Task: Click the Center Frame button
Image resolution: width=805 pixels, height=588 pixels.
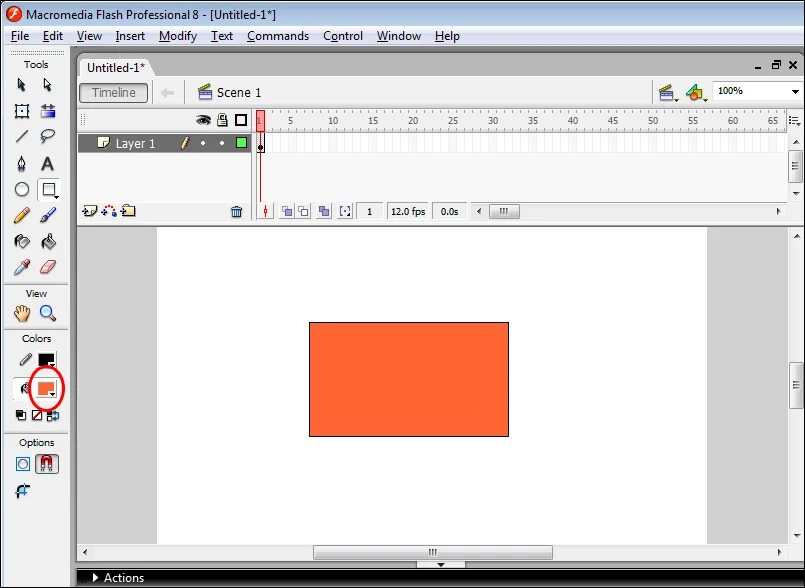Action: 265,212
